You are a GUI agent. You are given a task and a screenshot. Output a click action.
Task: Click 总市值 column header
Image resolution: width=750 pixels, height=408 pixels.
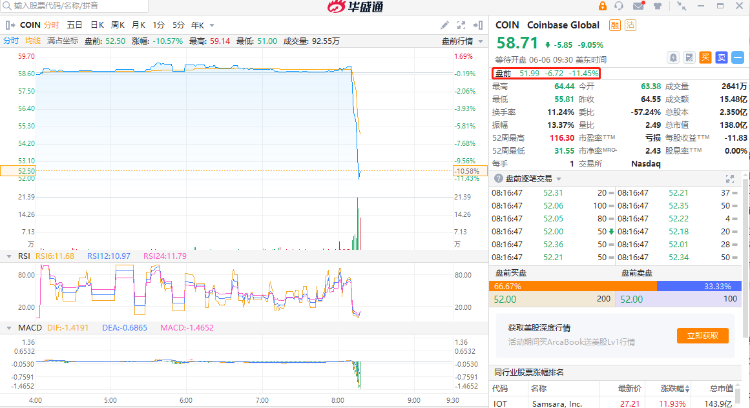[x=721, y=388]
